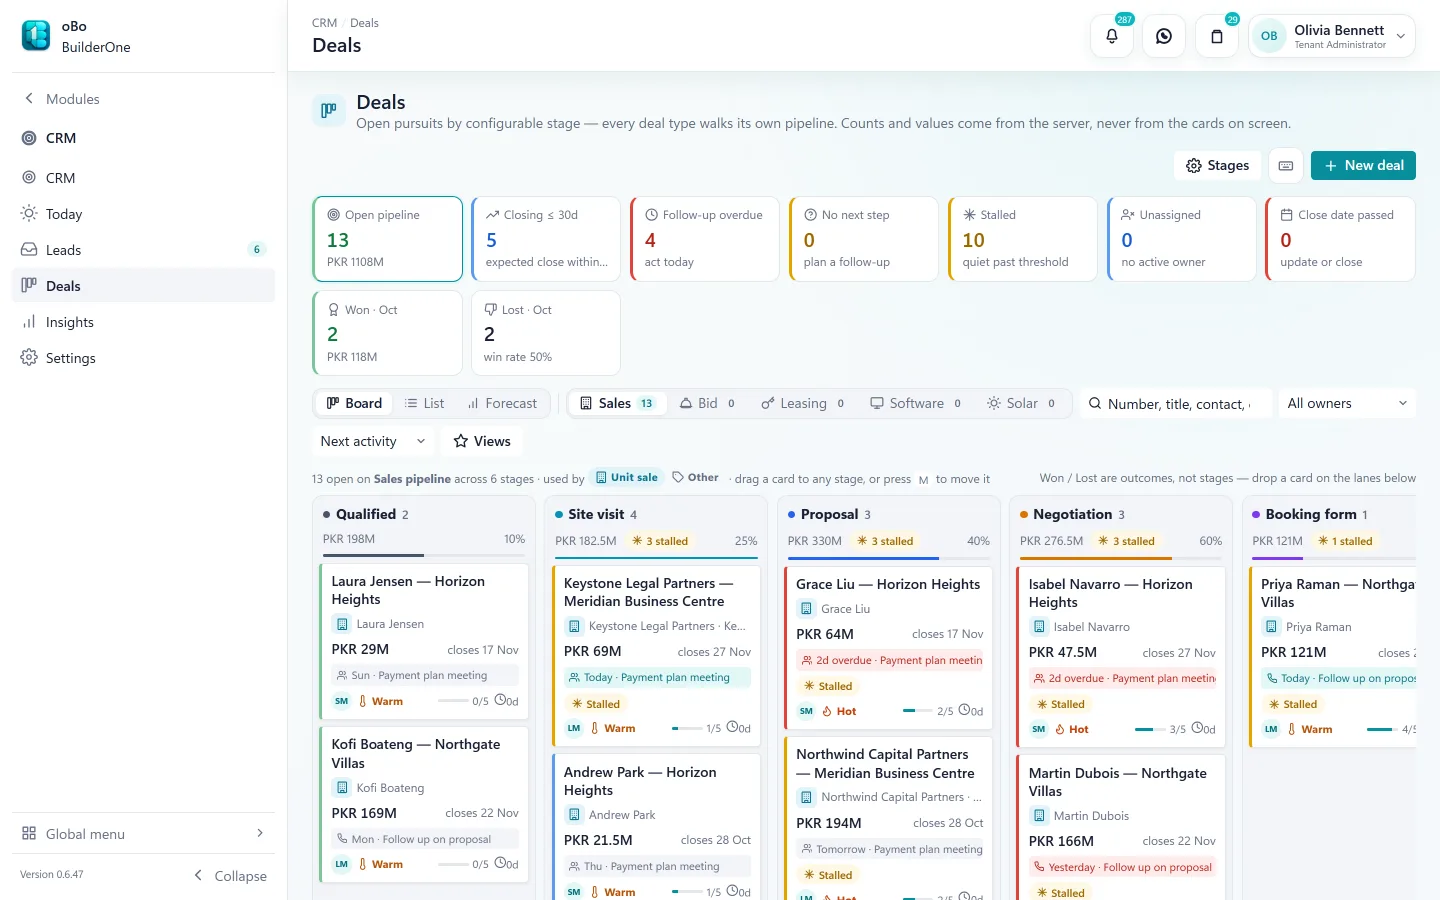This screenshot has height=900, width=1440.
Task: Open the All owners dropdown
Action: 1347,403
